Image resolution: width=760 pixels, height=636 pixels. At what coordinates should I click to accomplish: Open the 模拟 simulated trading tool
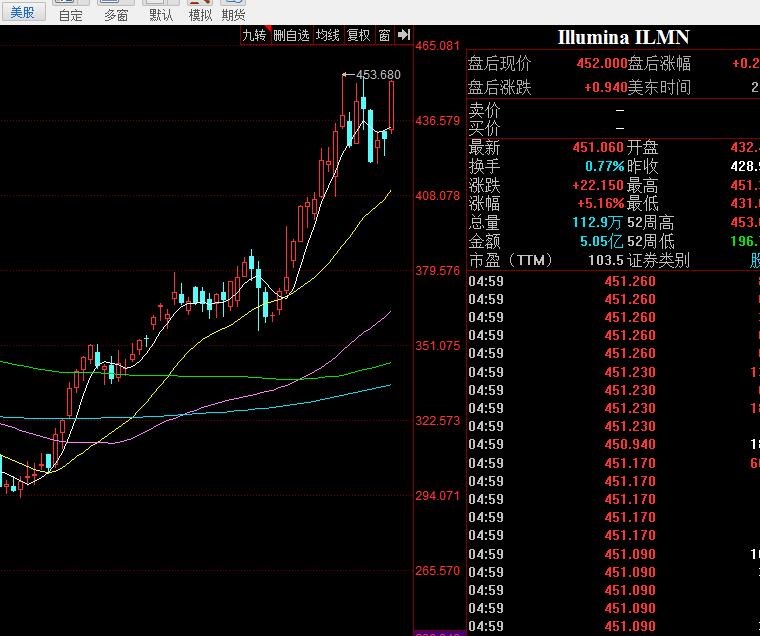pyautogui.click(x=200, y=12)
